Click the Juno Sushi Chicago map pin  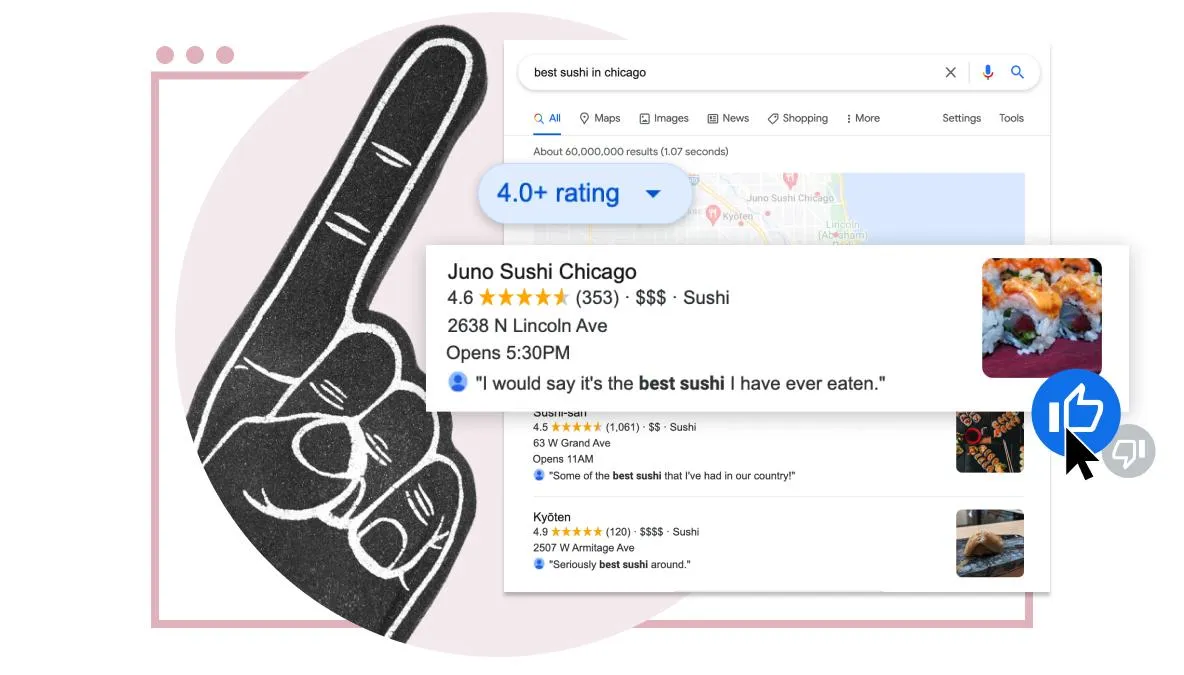tap(790, 180)
